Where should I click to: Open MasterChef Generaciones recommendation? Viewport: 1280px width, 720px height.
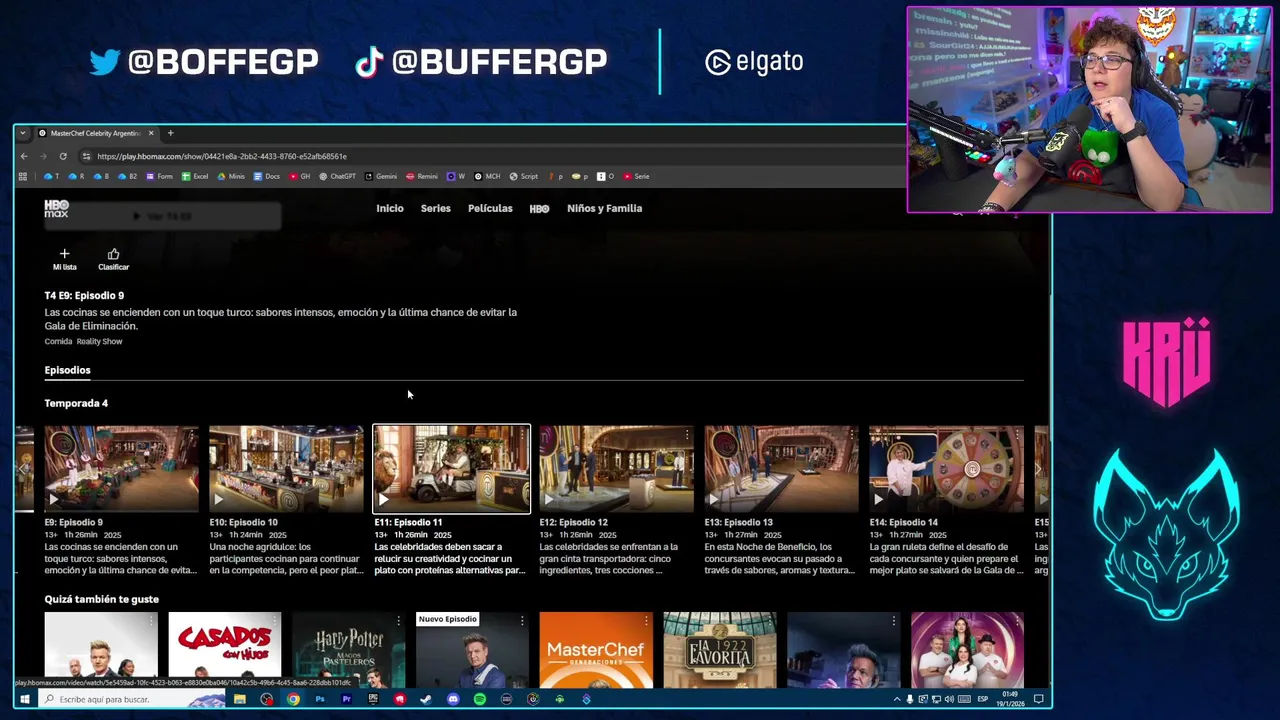[596, 650]
